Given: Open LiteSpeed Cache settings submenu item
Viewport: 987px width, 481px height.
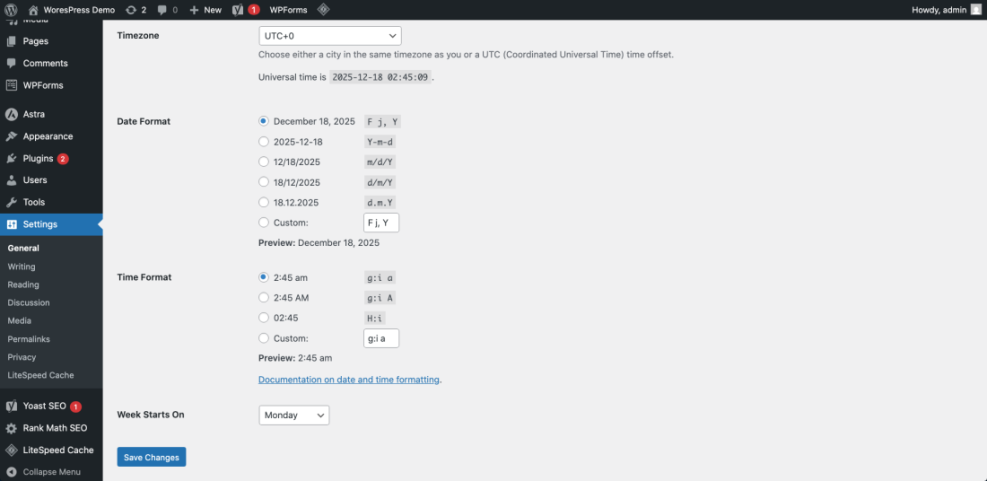Looking at the screenshot, I should point(41,375).
